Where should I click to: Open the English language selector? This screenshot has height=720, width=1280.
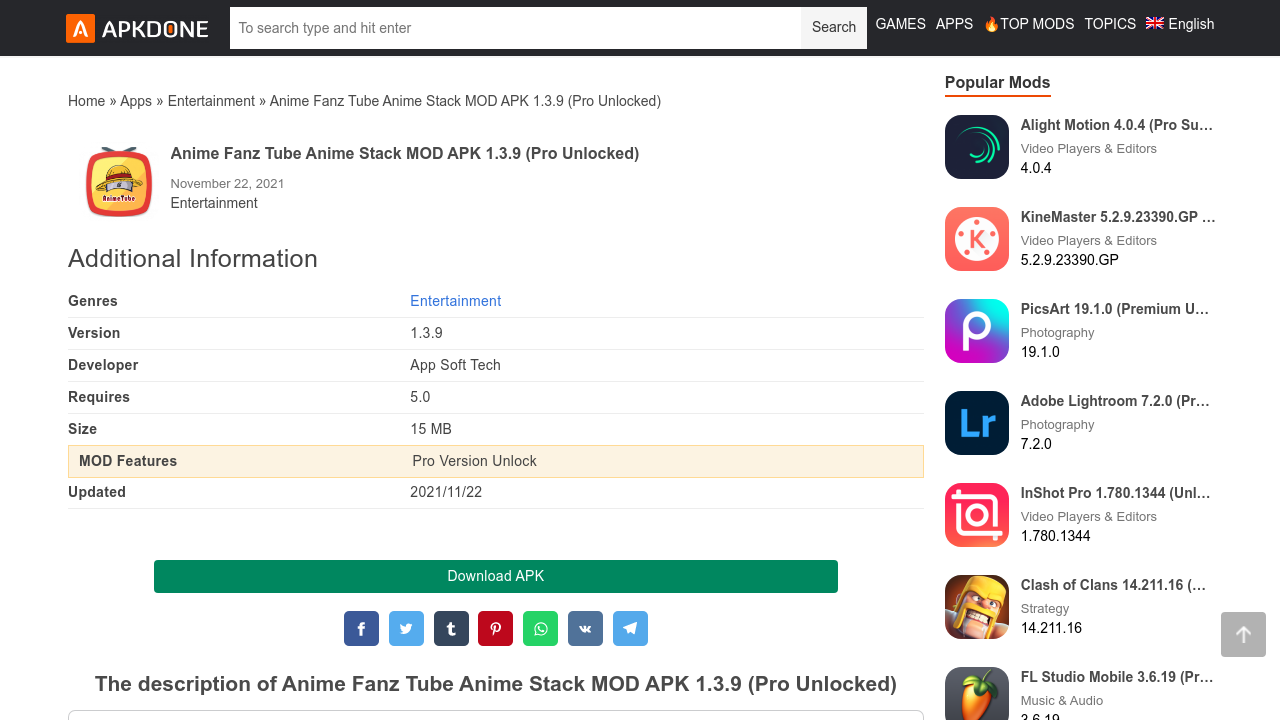point(1180,24)
